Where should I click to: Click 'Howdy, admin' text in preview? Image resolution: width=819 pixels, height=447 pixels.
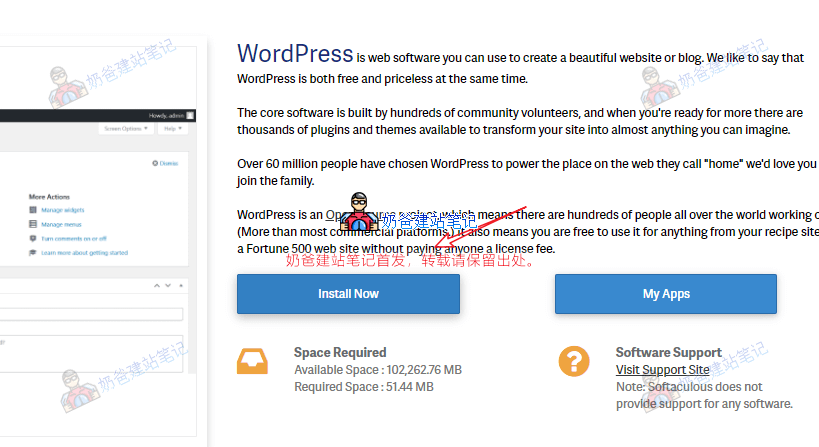coord(166,115)
